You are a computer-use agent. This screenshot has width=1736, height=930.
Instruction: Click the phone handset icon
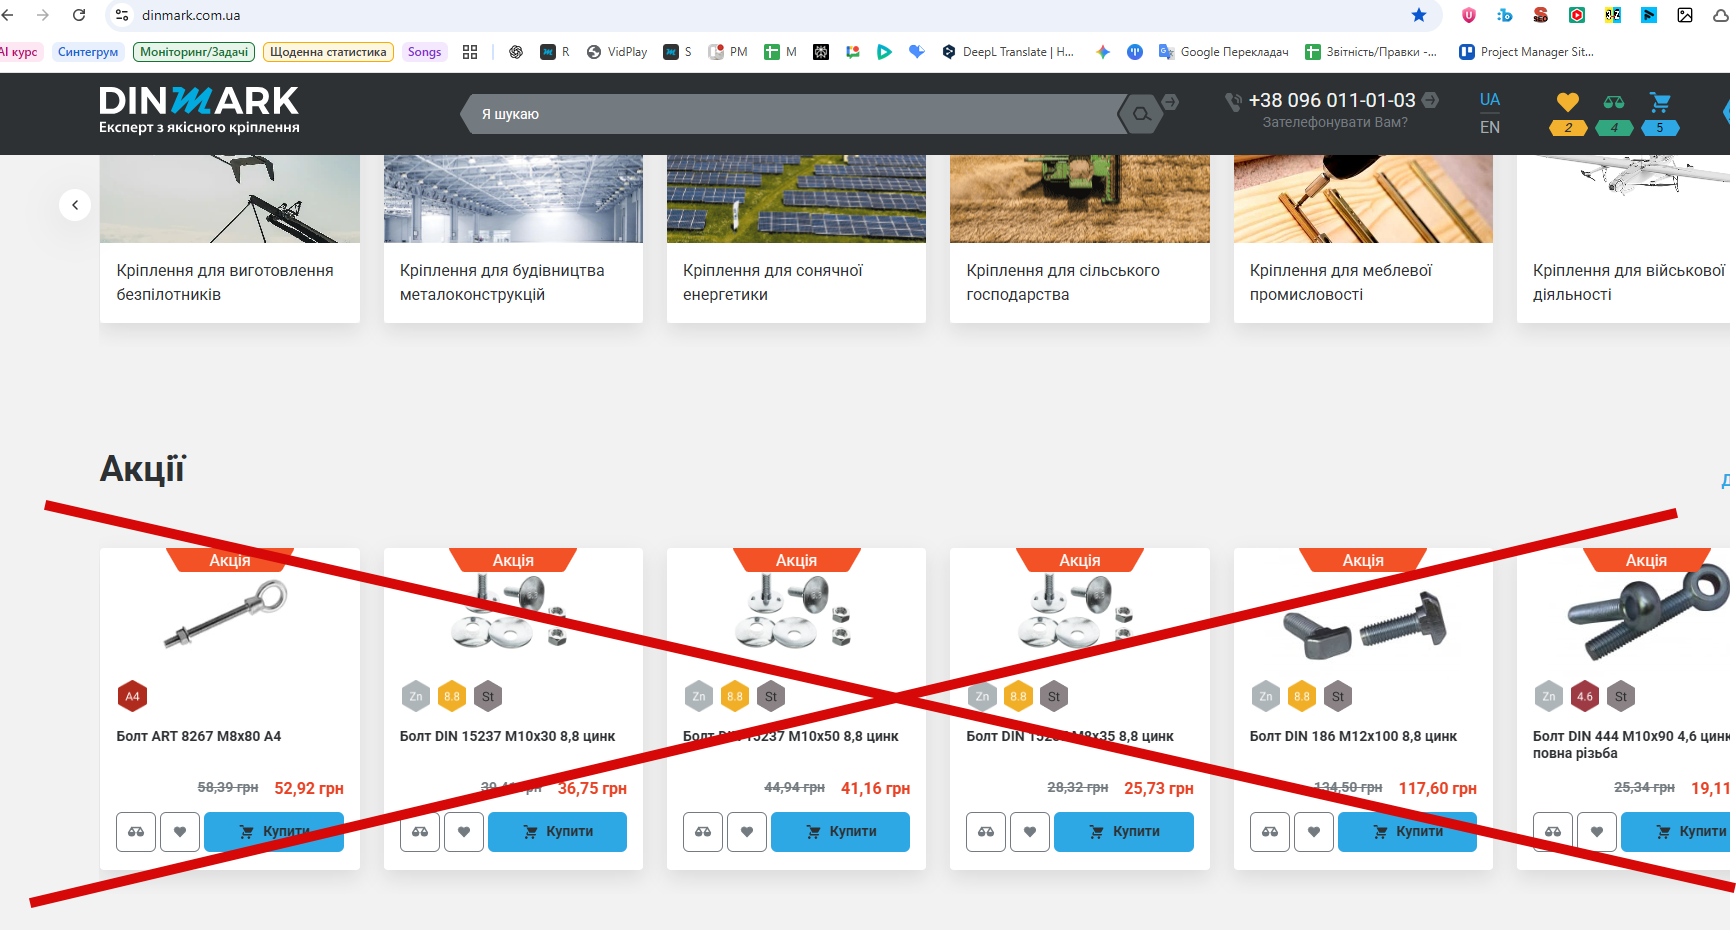coord(1234,101)
